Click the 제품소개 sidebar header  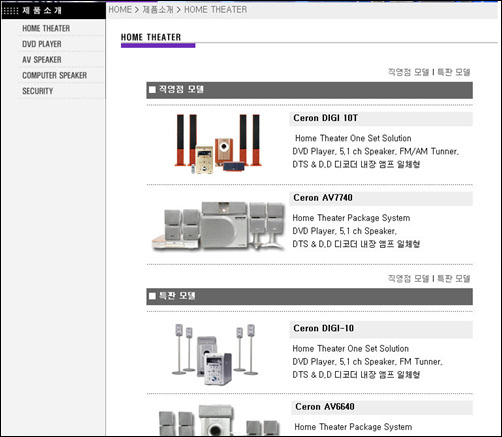coord(53,10)
